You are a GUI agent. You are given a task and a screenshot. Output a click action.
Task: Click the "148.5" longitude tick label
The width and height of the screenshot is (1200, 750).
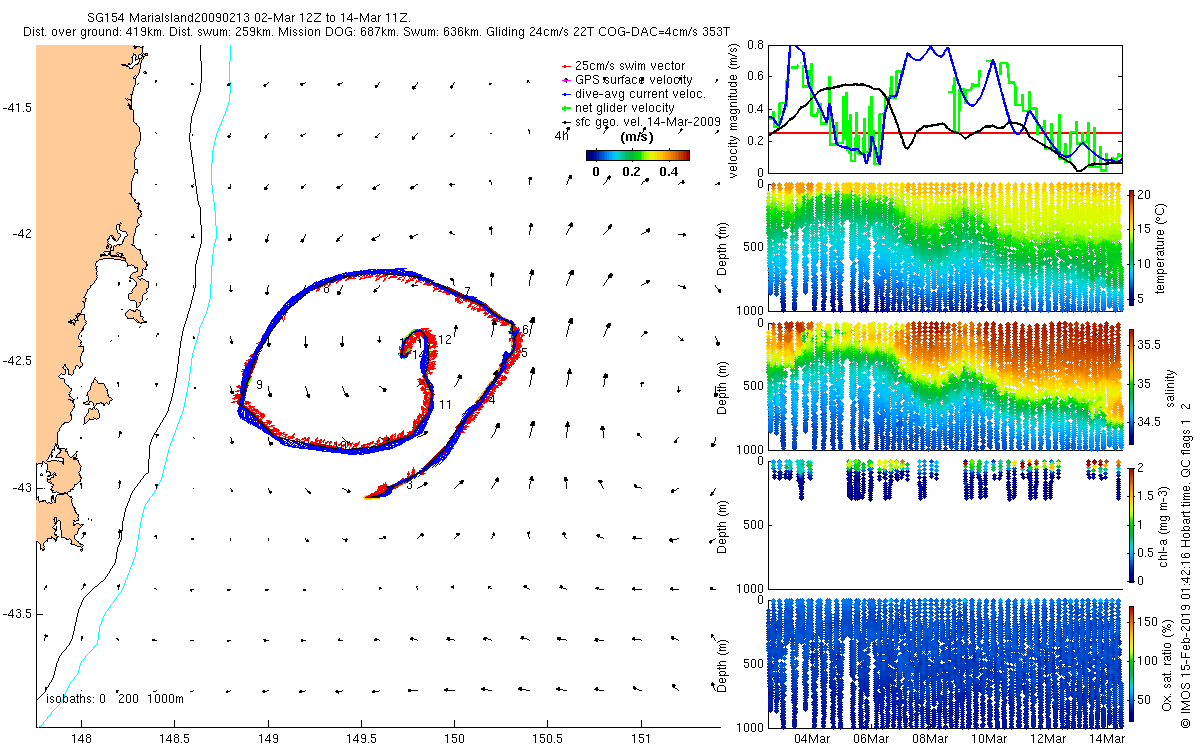click(x=175, y=740)
